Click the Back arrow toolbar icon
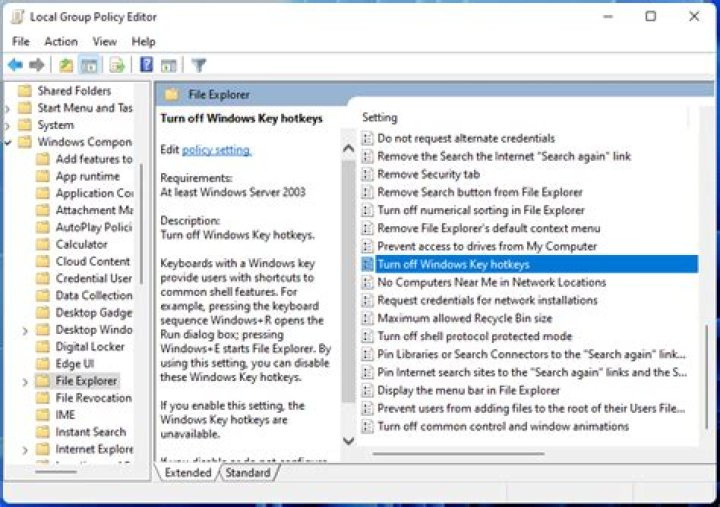720x507 pixels. [x=15, y=65]
